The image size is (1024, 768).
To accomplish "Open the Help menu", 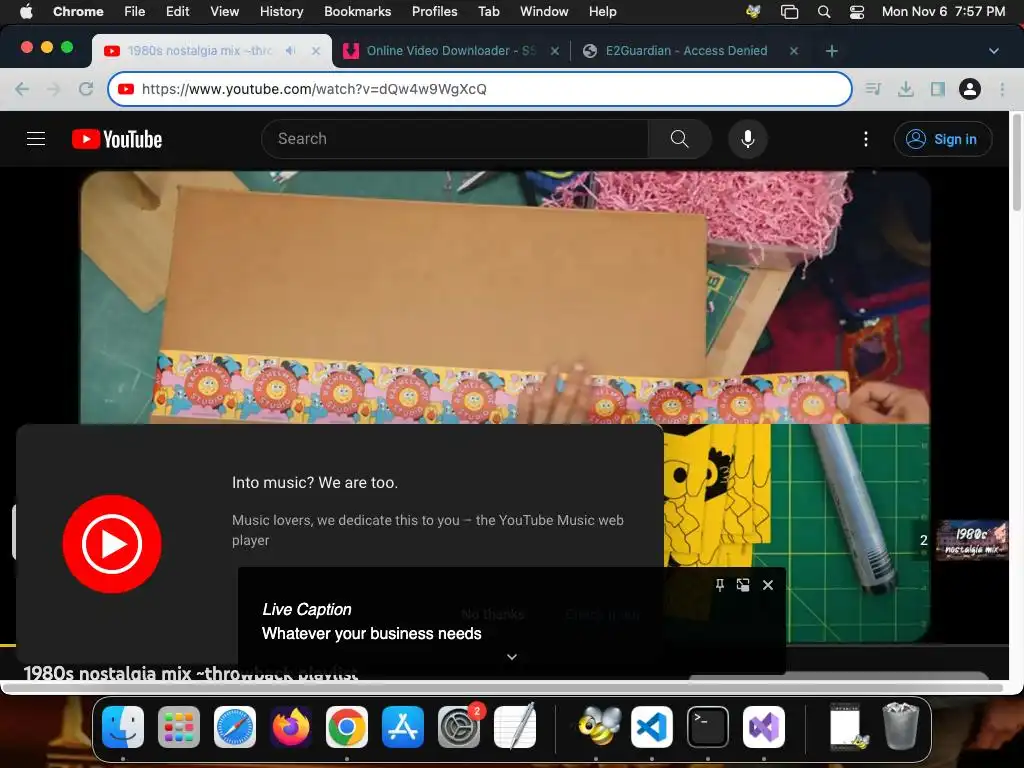I will tap(602, 11).
